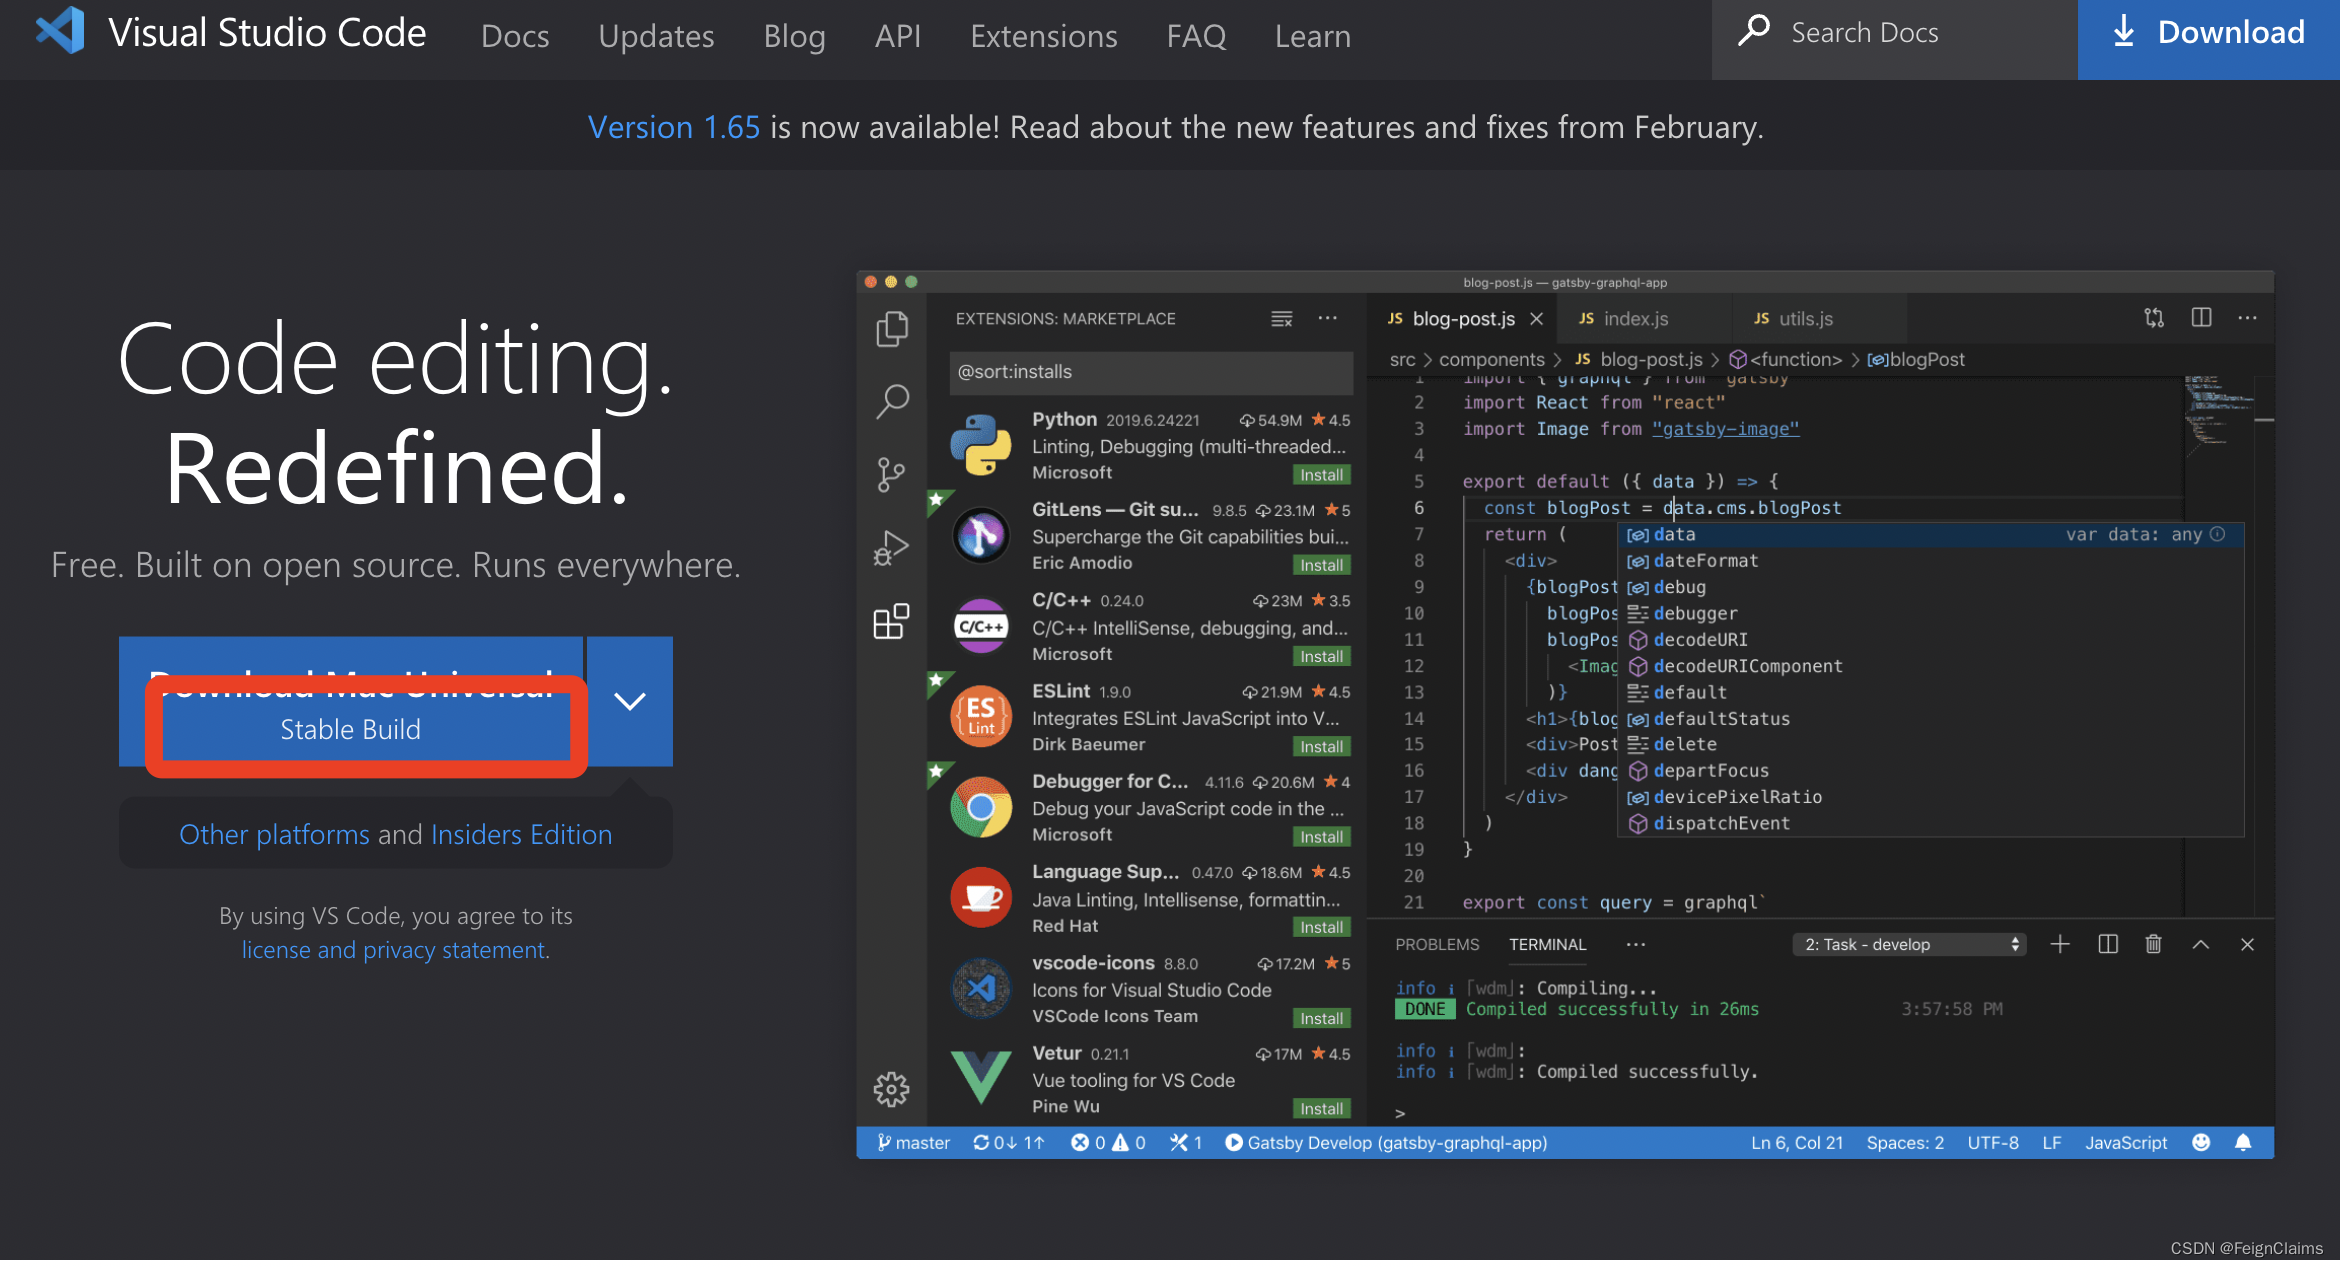Screen dimensions: 2340x1268
Task: Open license and privacy statement link
Action: pos(395,950)
